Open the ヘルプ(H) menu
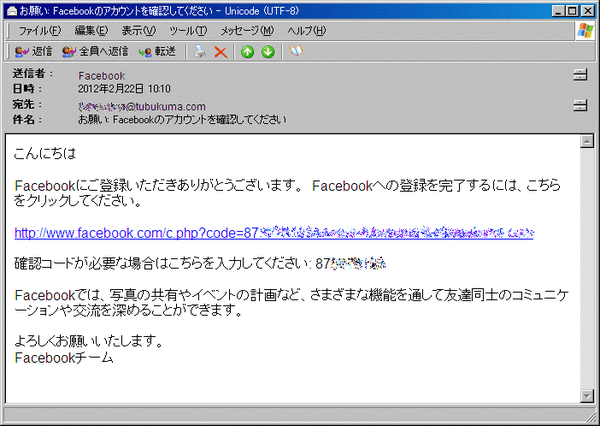 coord(307,31)
